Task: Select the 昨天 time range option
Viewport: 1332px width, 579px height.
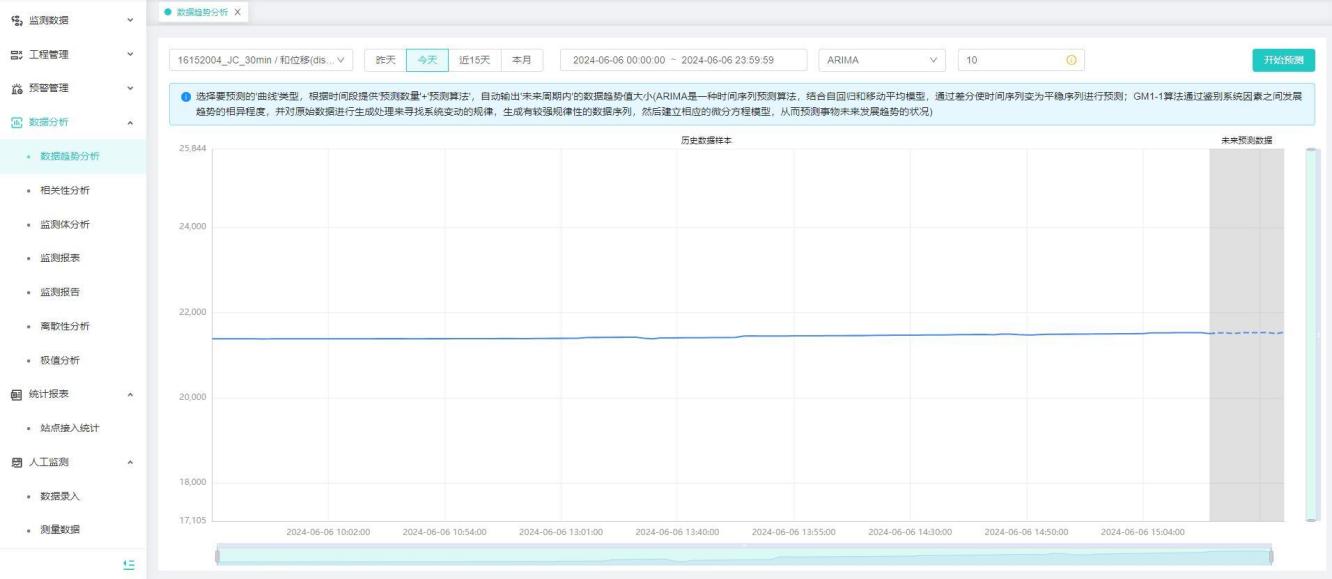Action: pyautogui.click(x=384, y=61)
